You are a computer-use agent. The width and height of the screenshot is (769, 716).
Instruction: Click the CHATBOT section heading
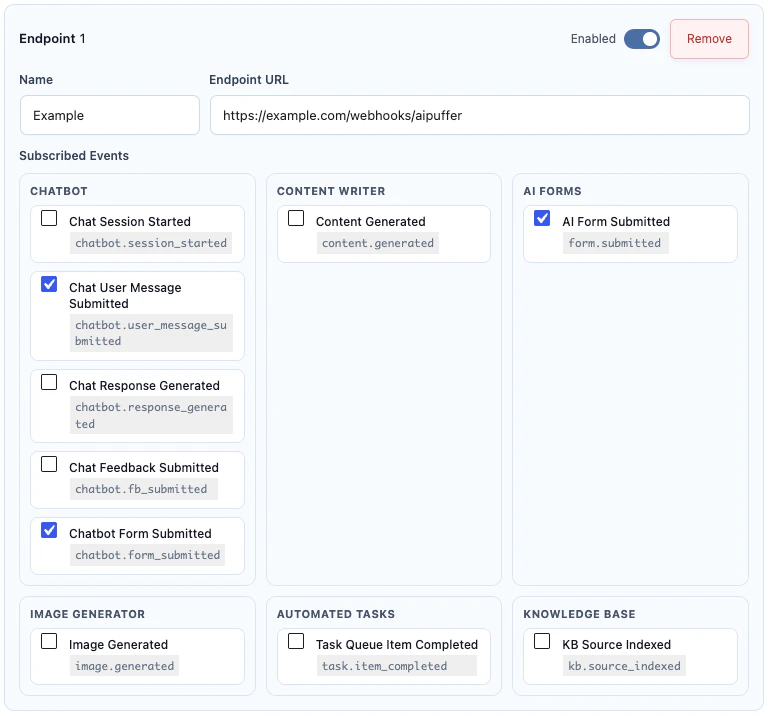click(59, 191)
